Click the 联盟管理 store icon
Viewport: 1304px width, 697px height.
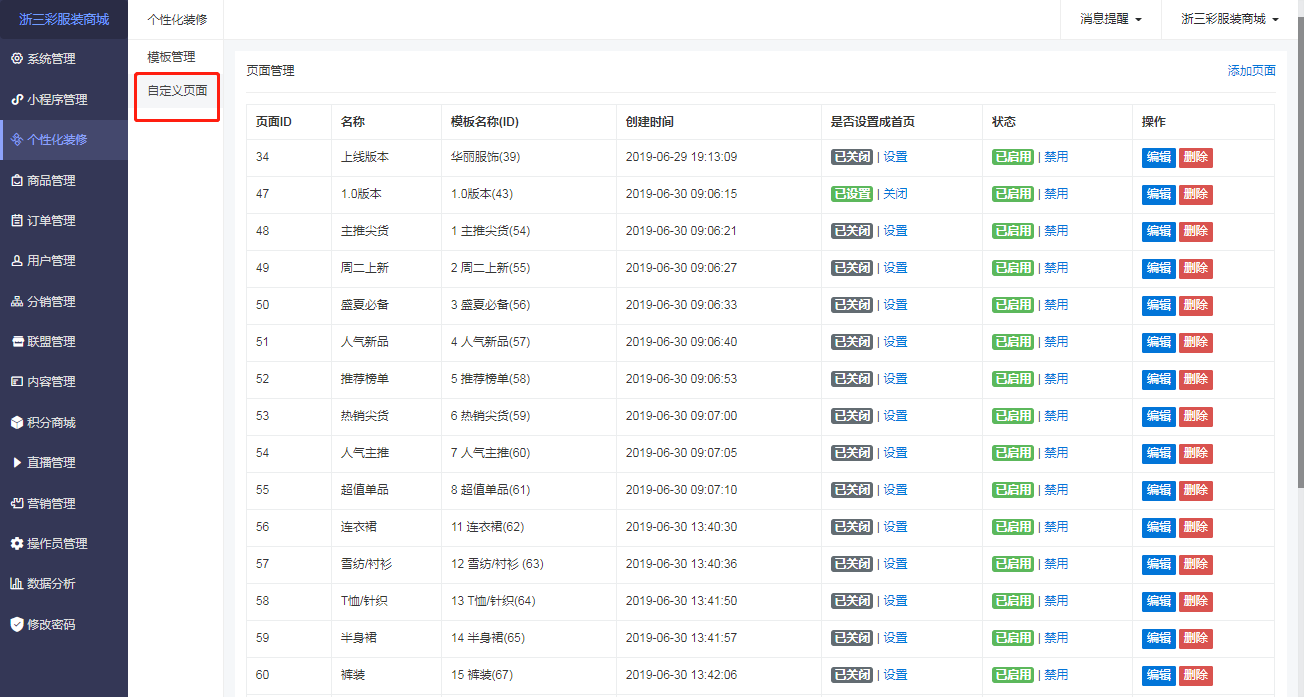[16, 342]
